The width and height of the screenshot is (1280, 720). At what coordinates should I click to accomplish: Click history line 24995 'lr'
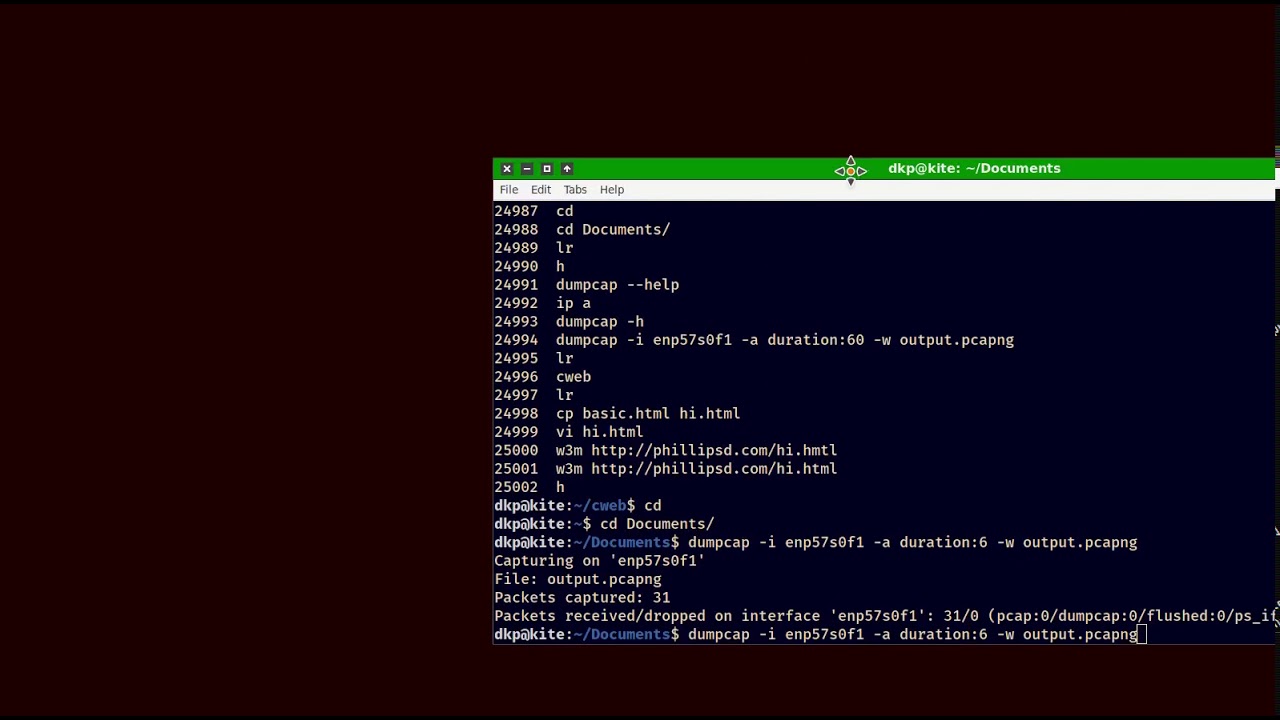(x=534, y=358)
